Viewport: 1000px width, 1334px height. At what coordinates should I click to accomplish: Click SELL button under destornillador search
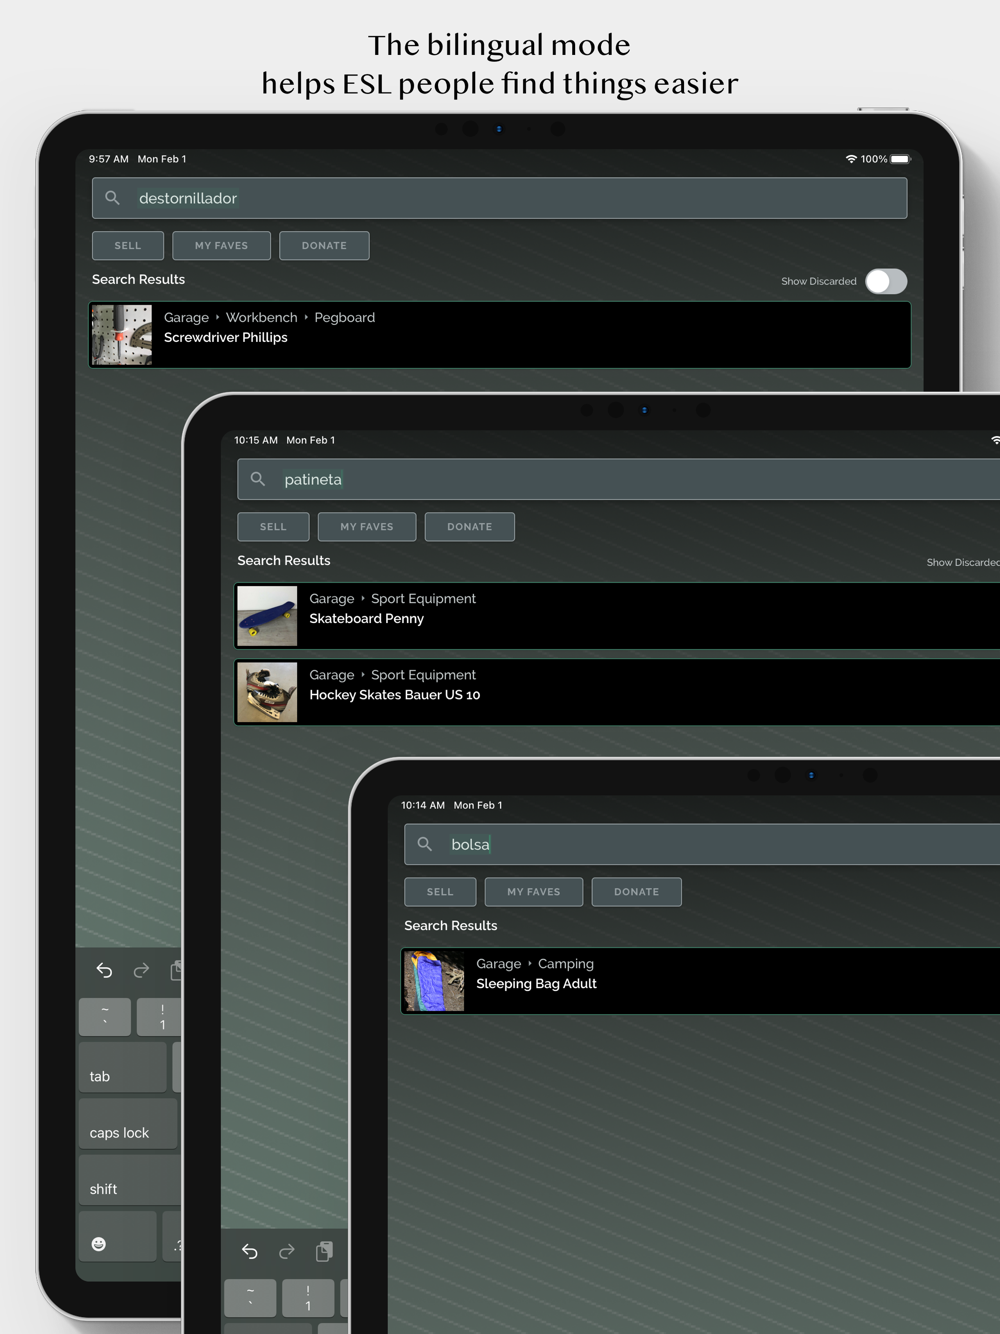[128, 246]
